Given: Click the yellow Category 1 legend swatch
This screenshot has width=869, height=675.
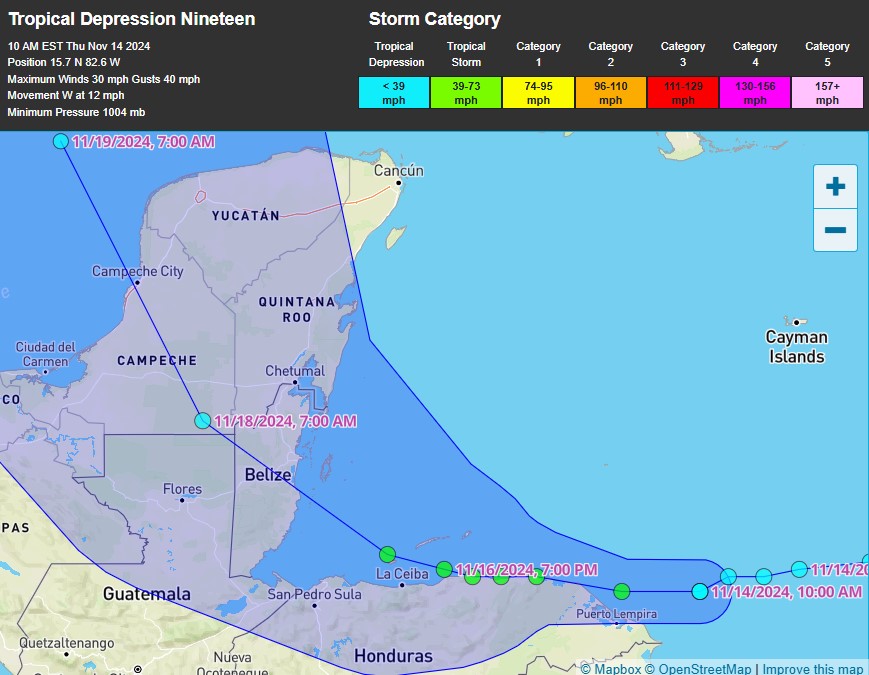Looking at the screenshot, I should pos(538,93).
